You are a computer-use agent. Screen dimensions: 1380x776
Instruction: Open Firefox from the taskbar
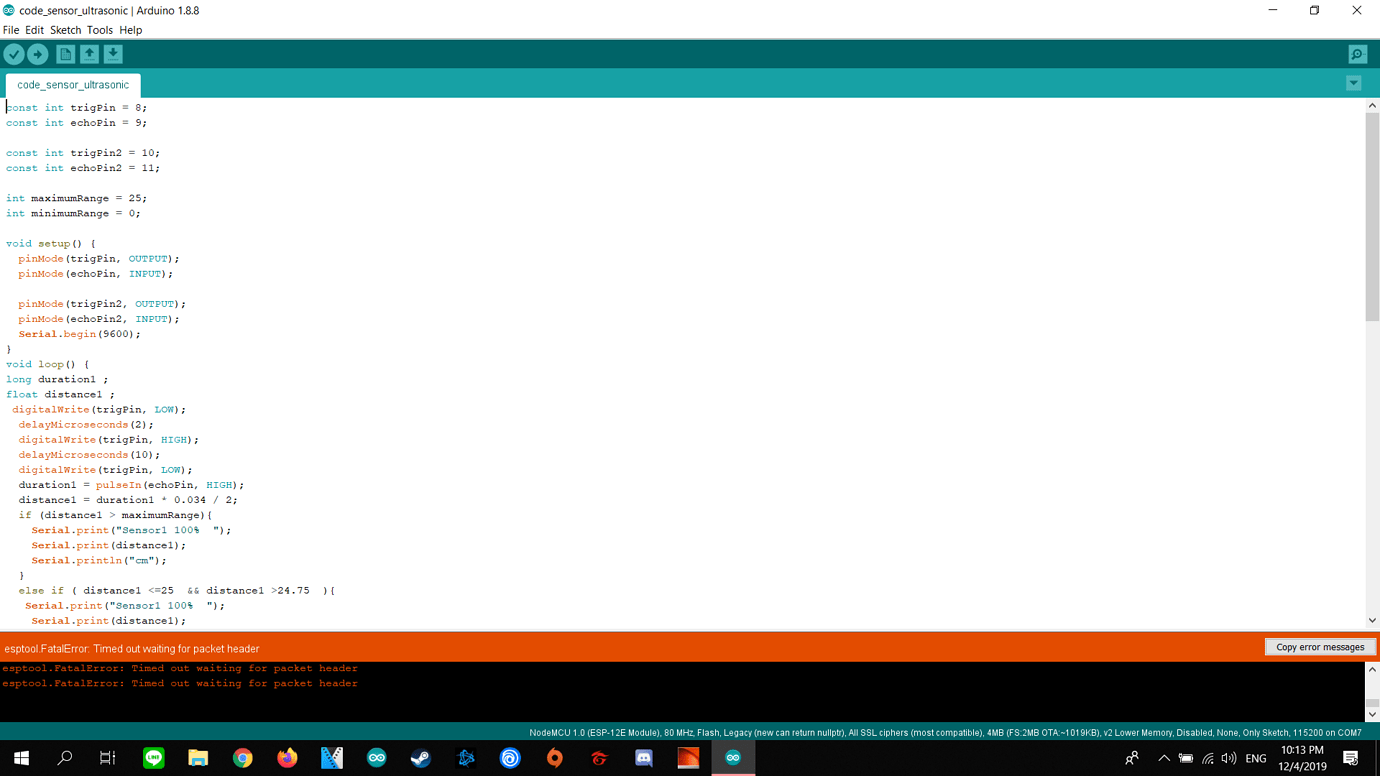coord(287,758)
